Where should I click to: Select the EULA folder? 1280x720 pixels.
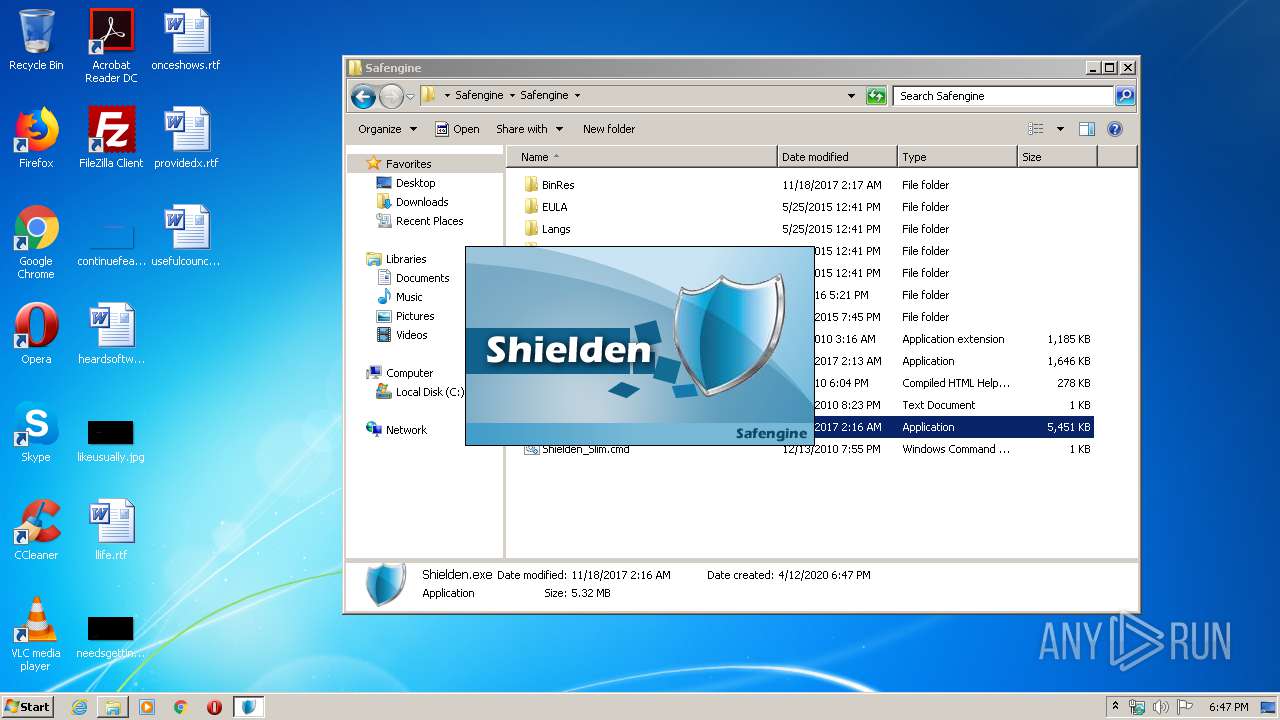pyautogui.click(x=554, y=207)
